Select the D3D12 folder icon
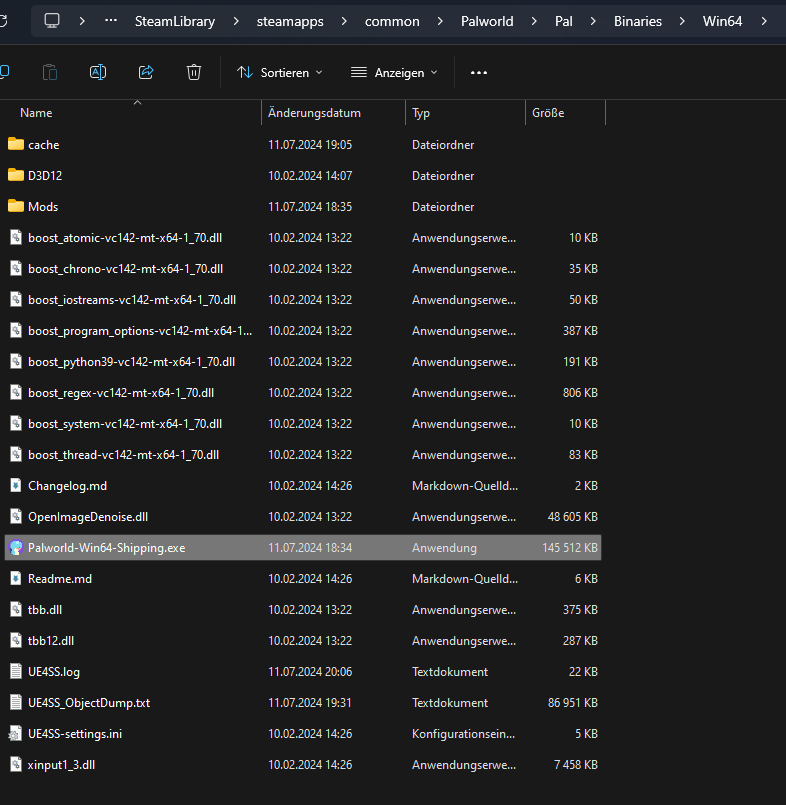 (x=16, y=175)
